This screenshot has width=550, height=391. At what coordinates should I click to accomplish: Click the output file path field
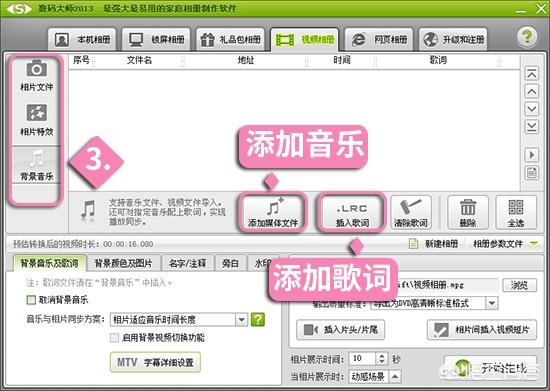point(448,285)
